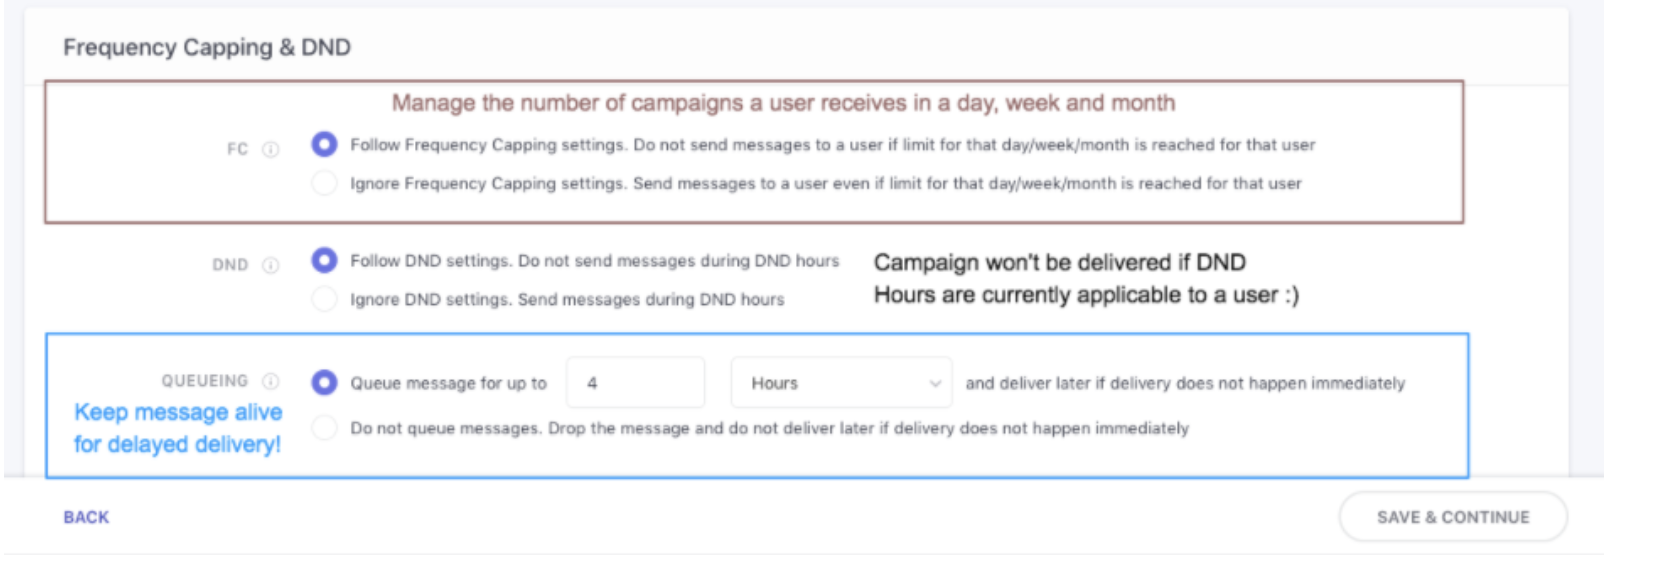This screenshot has height=566, width=1670.
Task: Go back using the BACK link
Action: click(86, 517)
